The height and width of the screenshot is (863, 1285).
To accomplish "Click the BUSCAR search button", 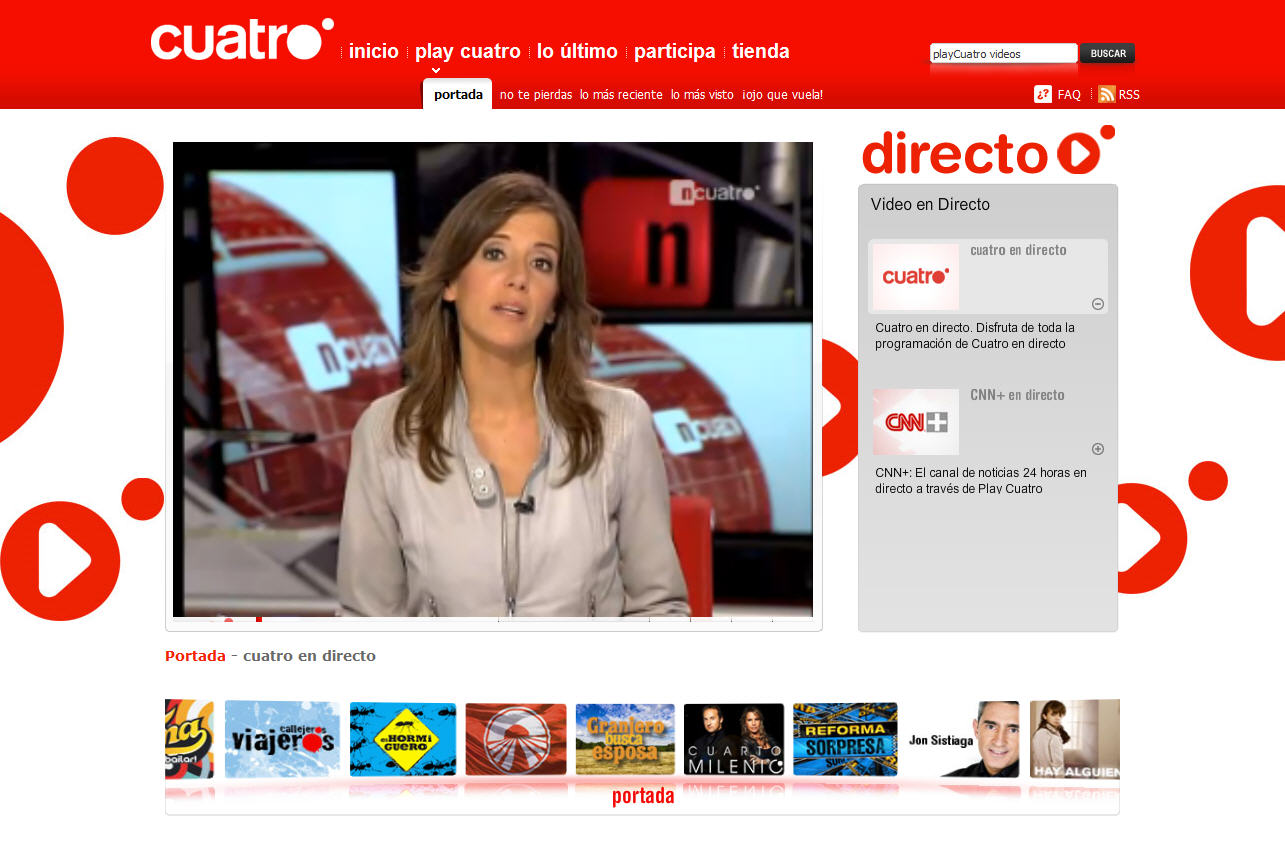I will [1108, 54].
